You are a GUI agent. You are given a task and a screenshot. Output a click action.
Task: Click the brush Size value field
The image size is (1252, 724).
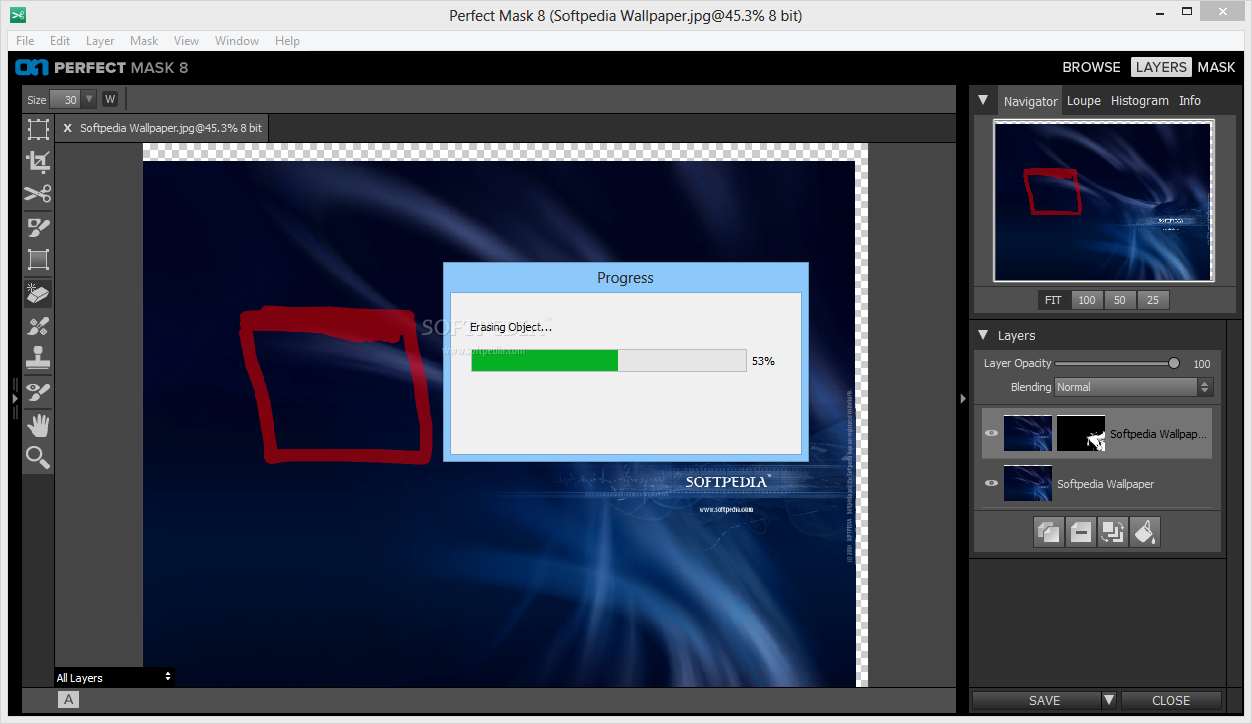(x=65, y=99)
